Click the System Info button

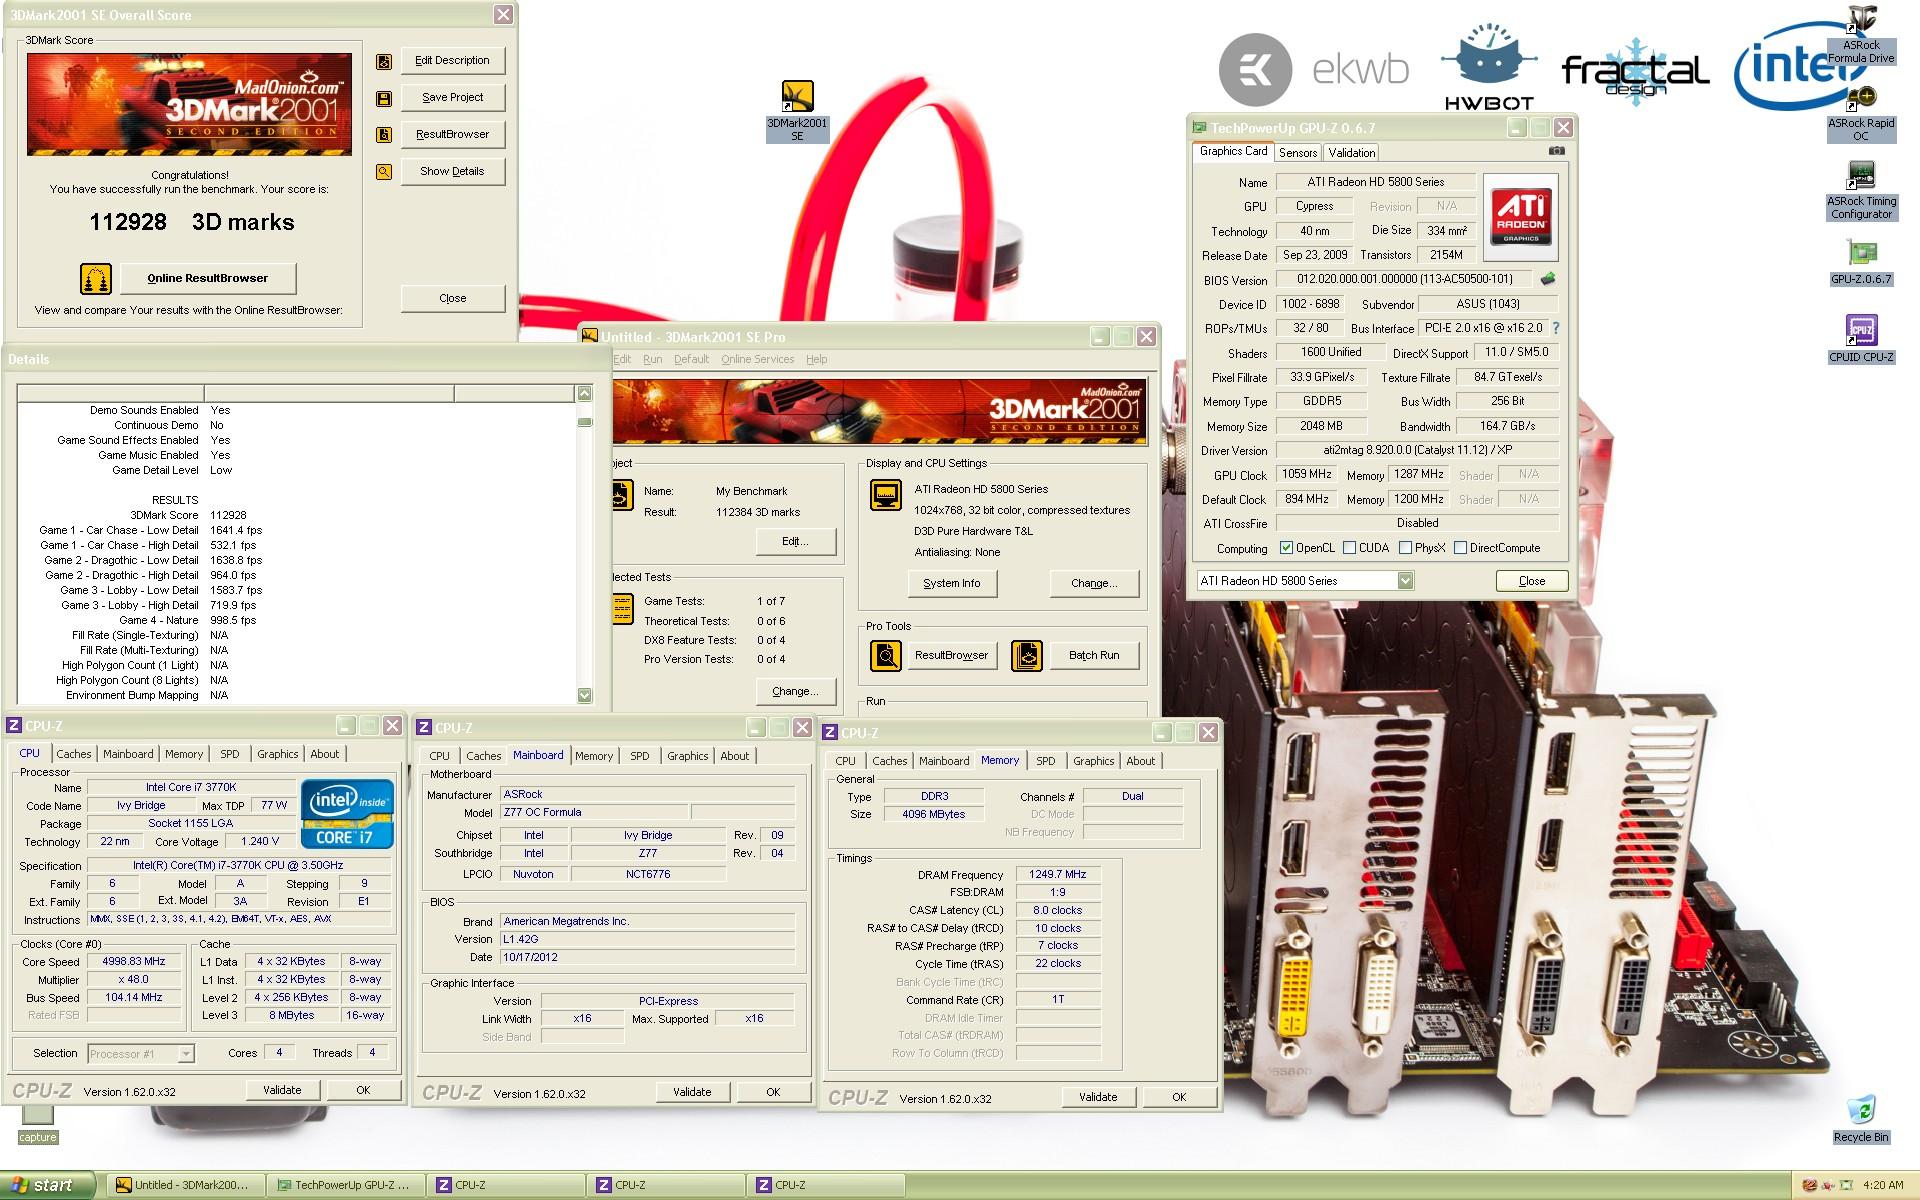(952, 584)
